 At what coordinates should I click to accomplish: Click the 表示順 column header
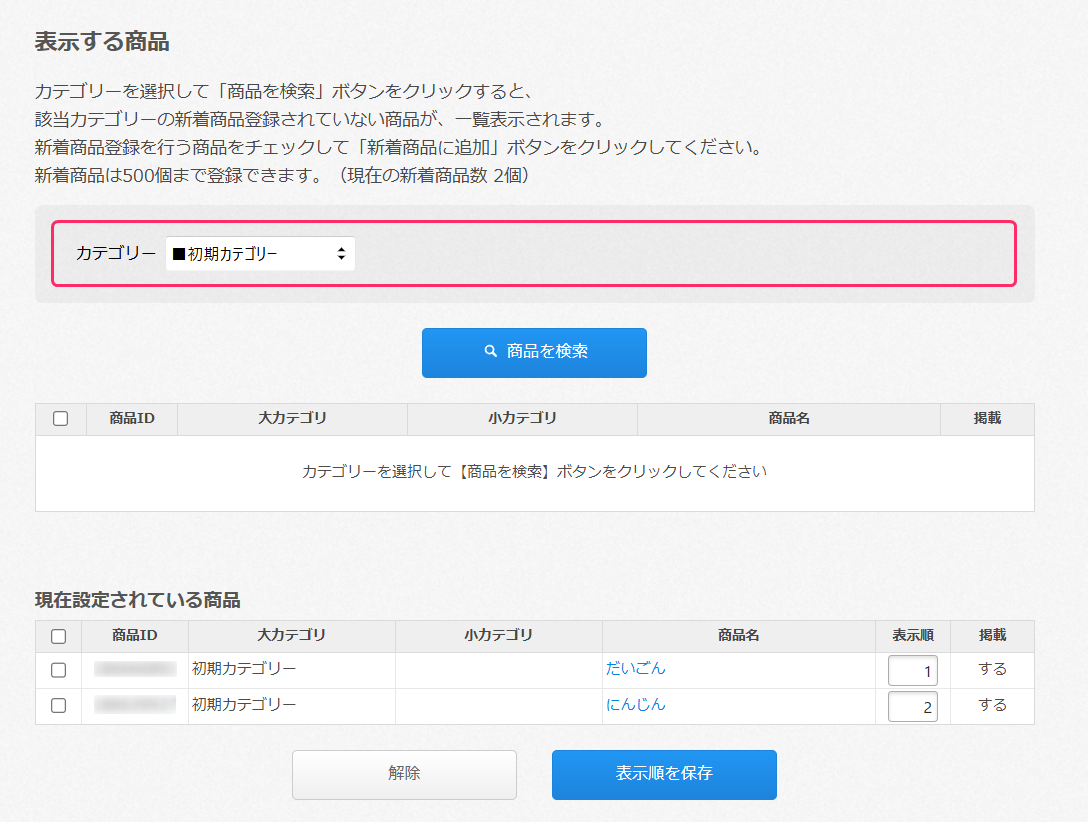point(912,635)
